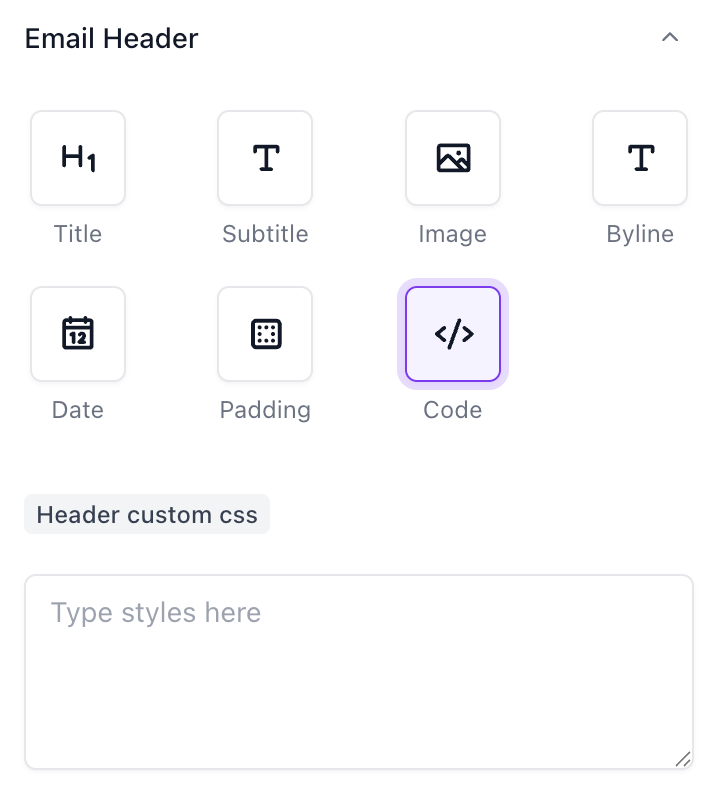Click the Email Header section title

tap(111, 39)
